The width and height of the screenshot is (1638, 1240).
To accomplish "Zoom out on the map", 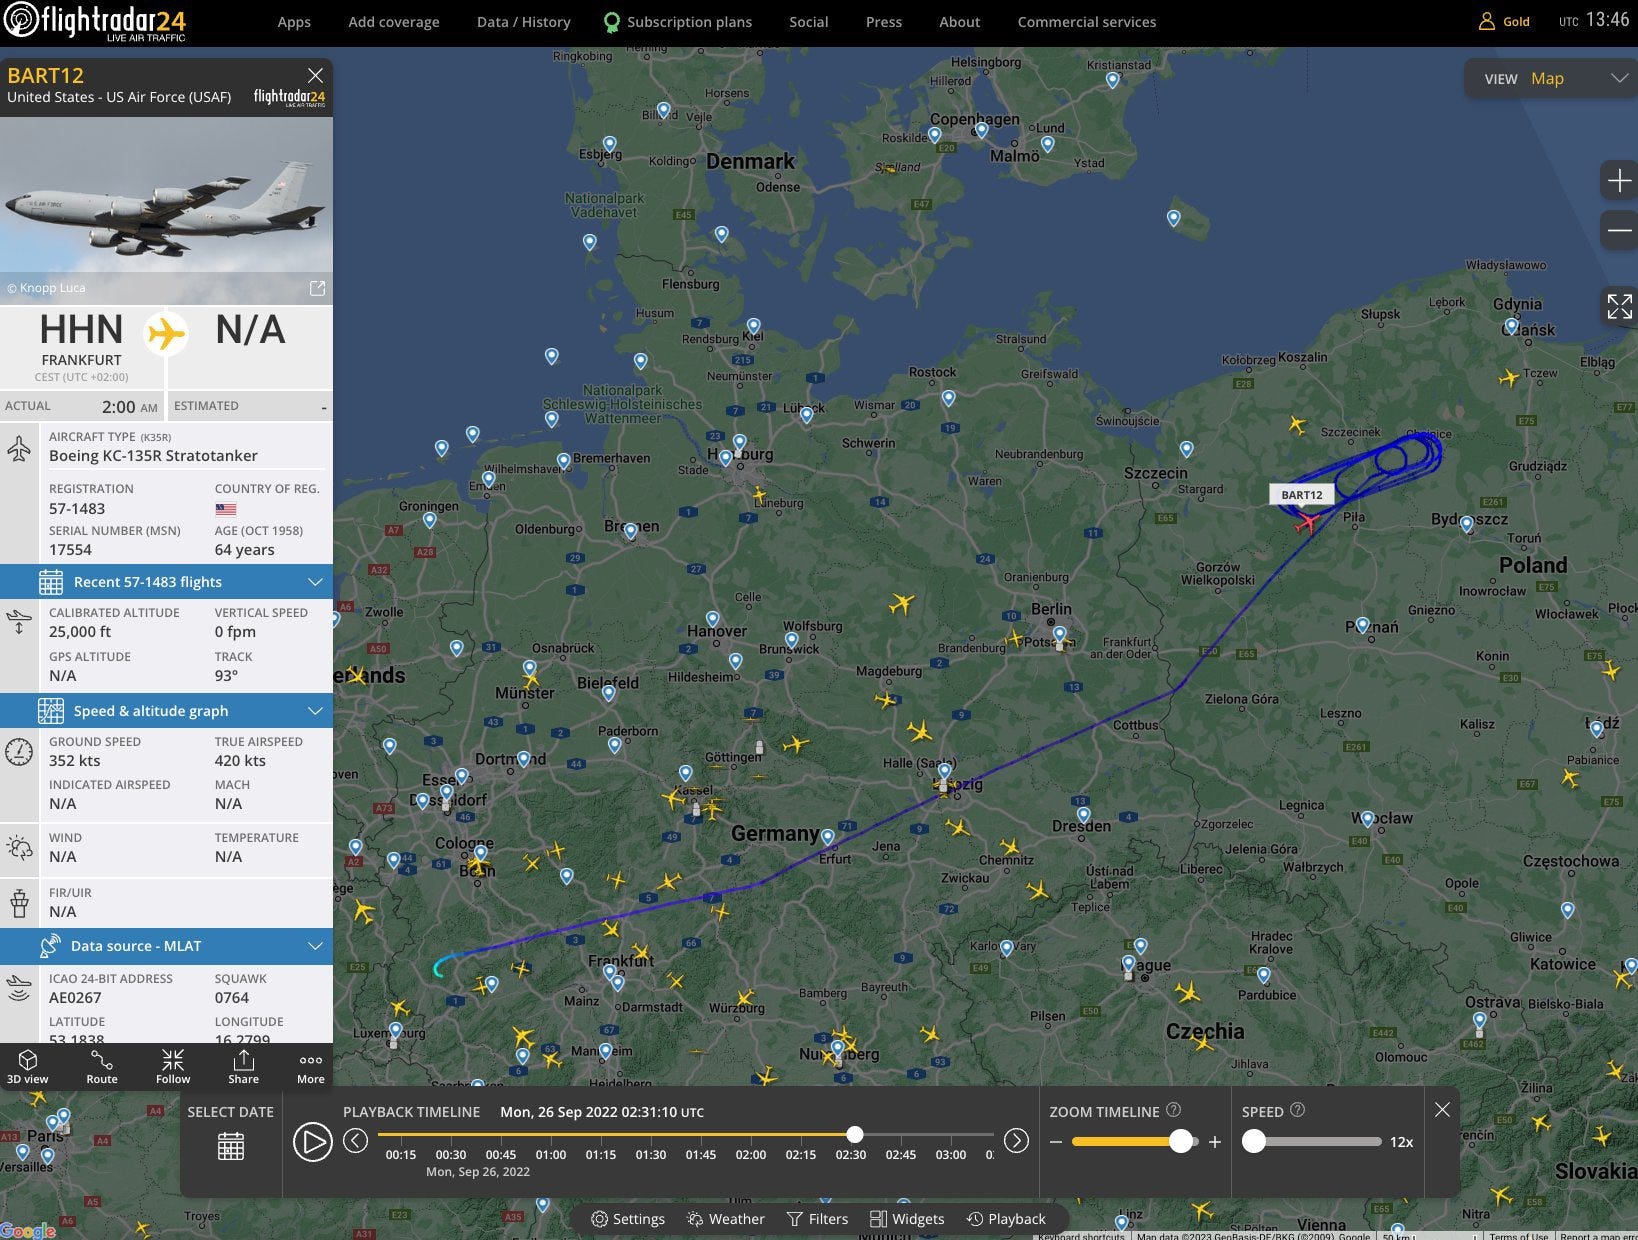I will tap(1619, 230).
